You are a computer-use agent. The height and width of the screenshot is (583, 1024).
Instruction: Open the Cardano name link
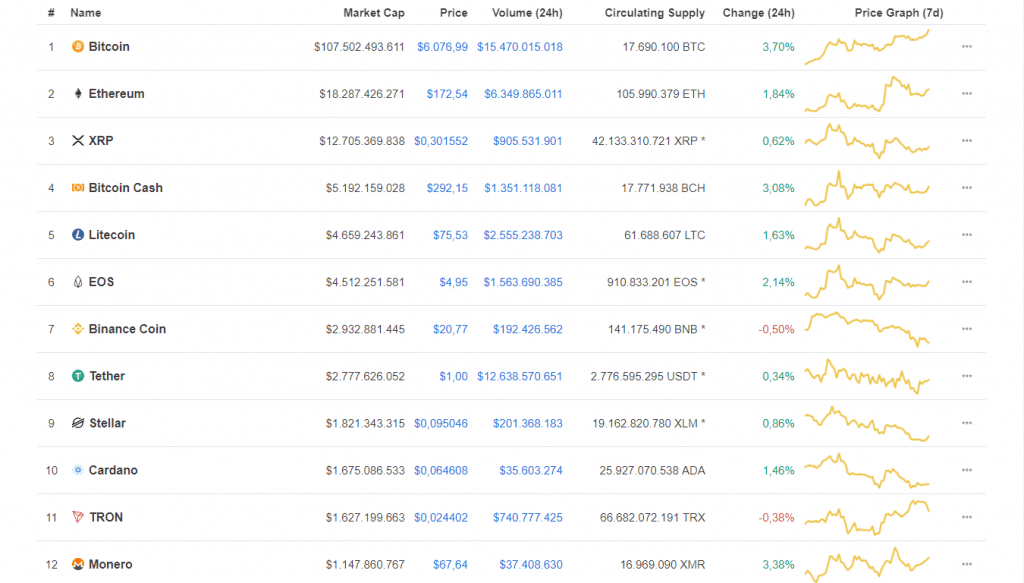point(113,469)
